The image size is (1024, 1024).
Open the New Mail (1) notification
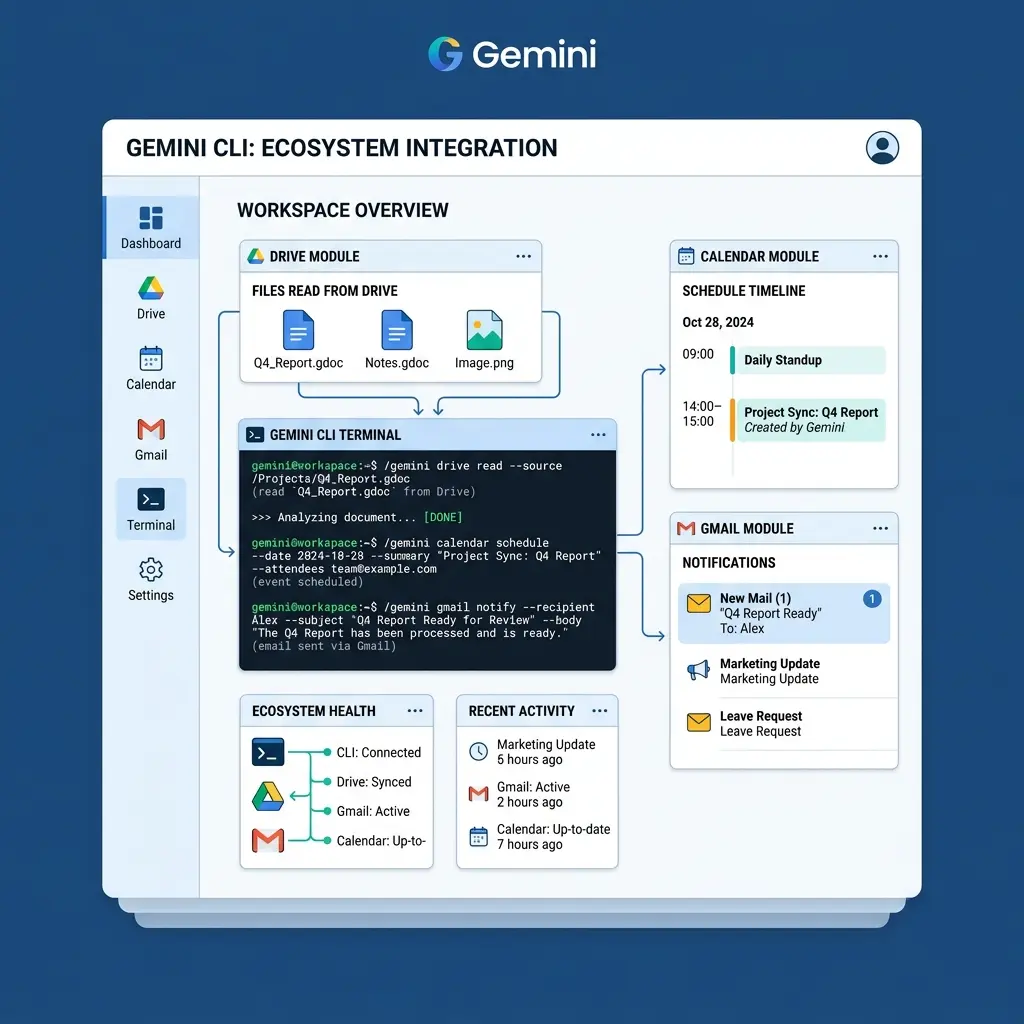tap(784, 613)
